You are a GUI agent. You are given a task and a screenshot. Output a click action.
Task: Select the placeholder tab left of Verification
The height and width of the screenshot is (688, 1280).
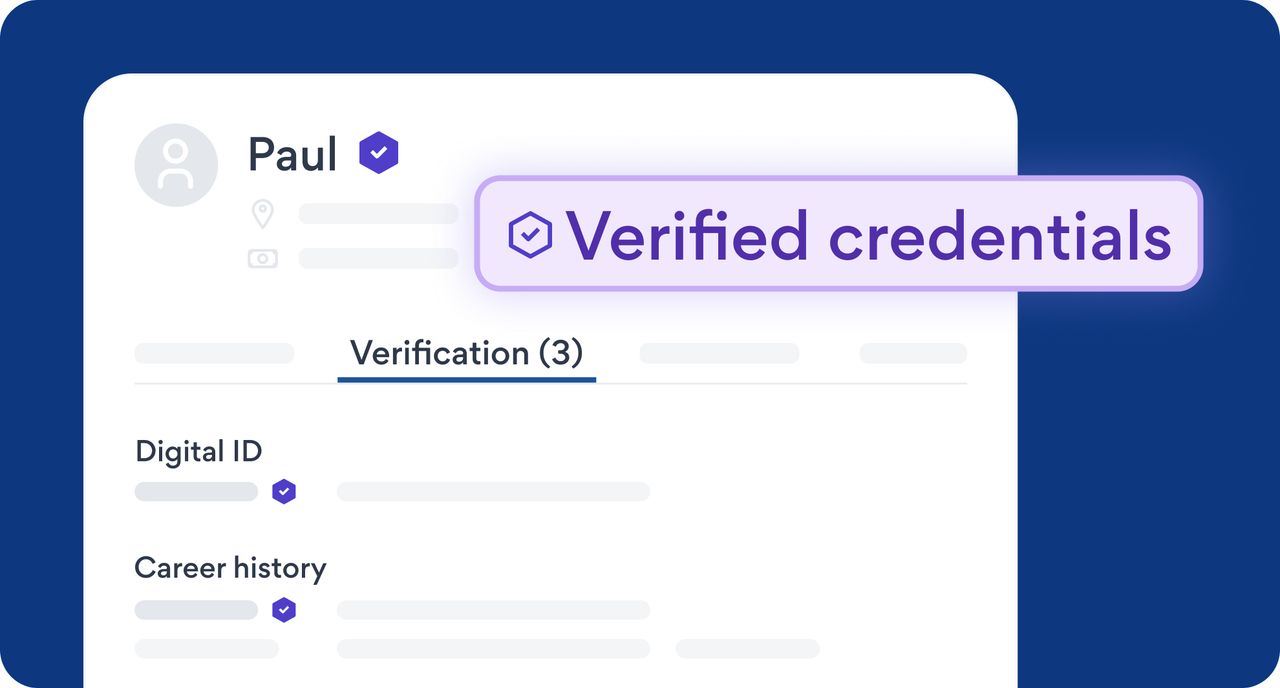tap(214, 354)
